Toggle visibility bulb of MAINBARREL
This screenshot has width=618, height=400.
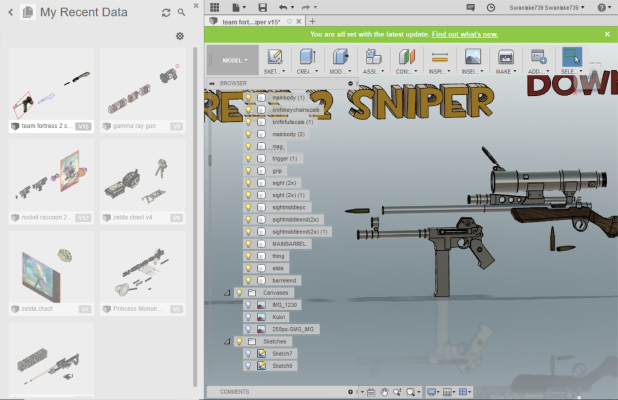pos(248,244)
